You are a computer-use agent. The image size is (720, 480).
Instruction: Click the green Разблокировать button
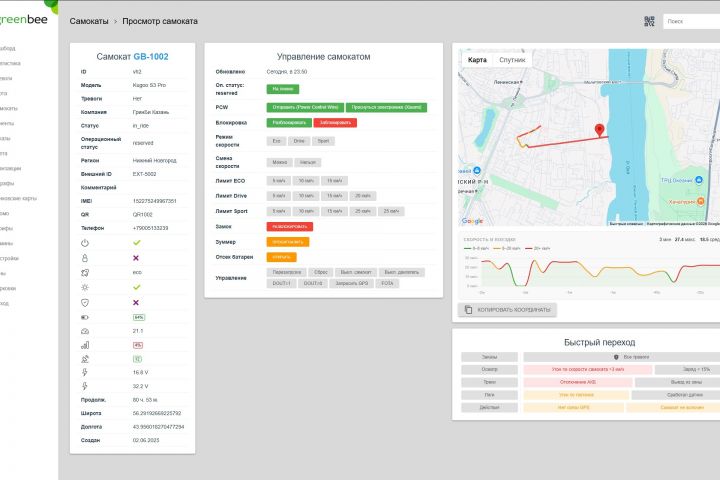coord(289,123)
